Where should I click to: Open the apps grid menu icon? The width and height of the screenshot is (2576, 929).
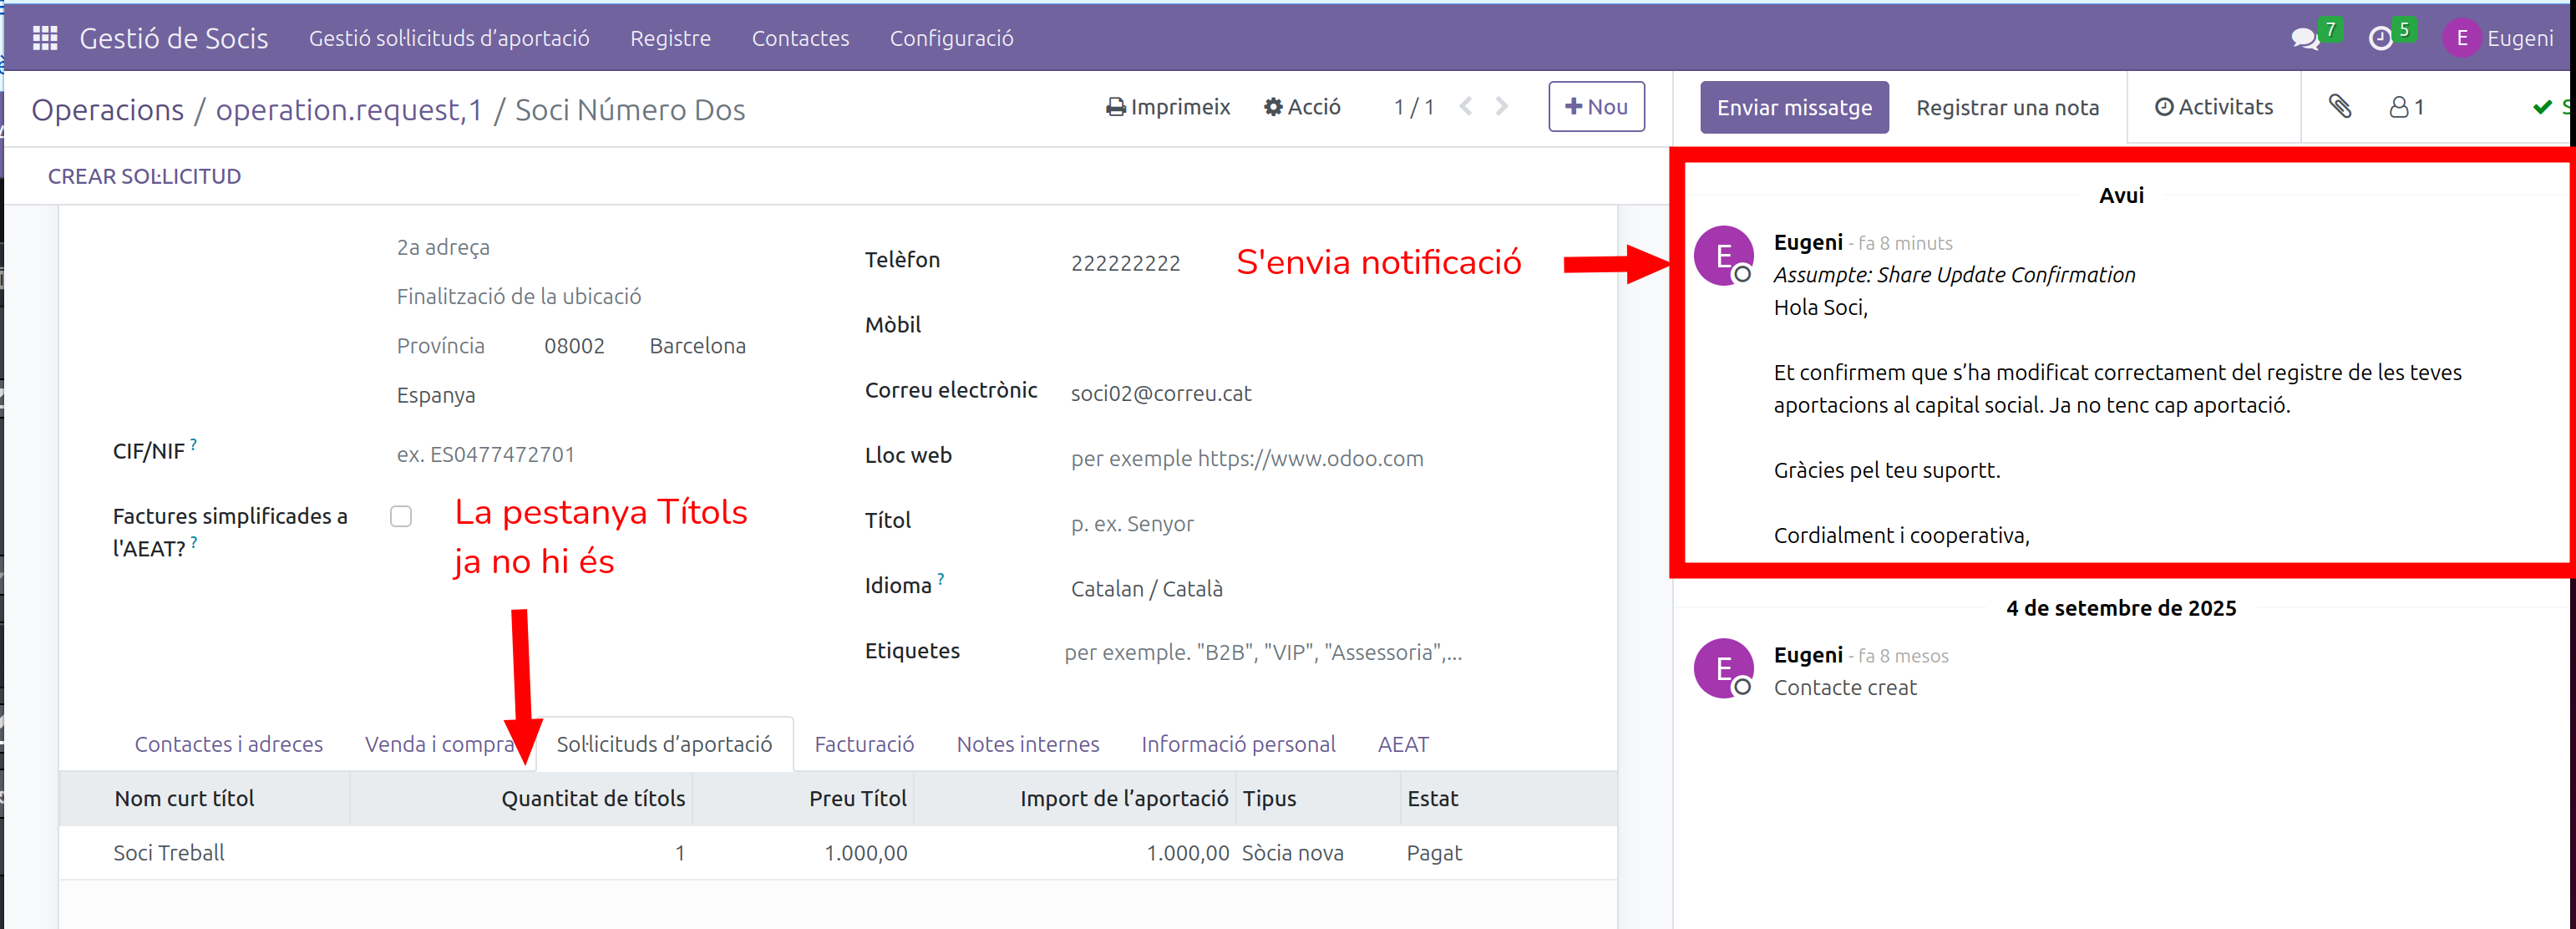45,38
